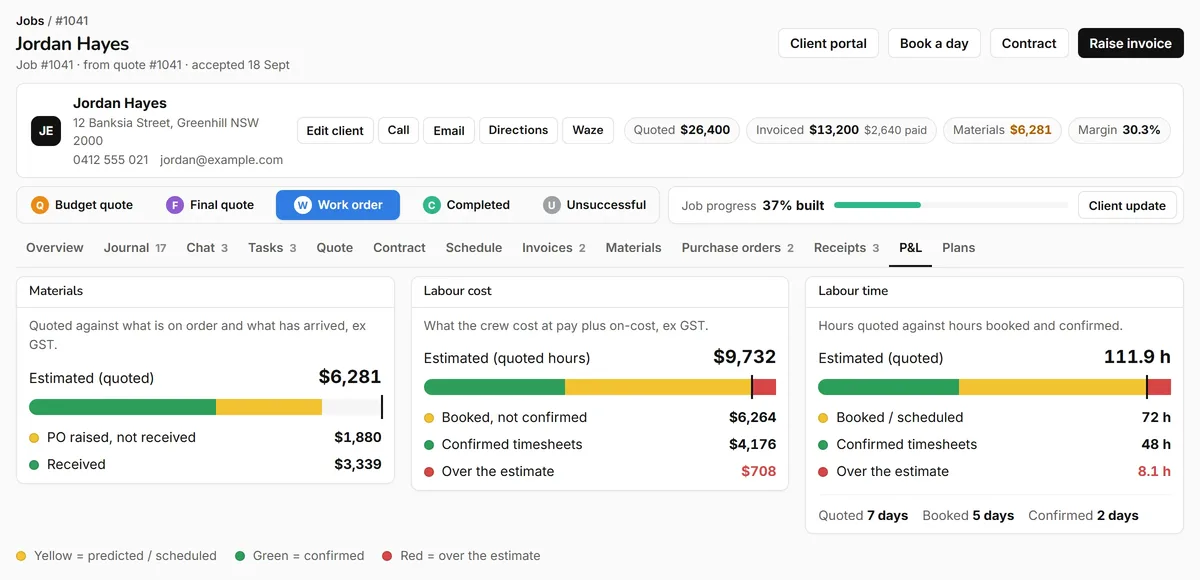1200x580 pixels.
Task: Click Edit client
Action: (x=335, y=131)
